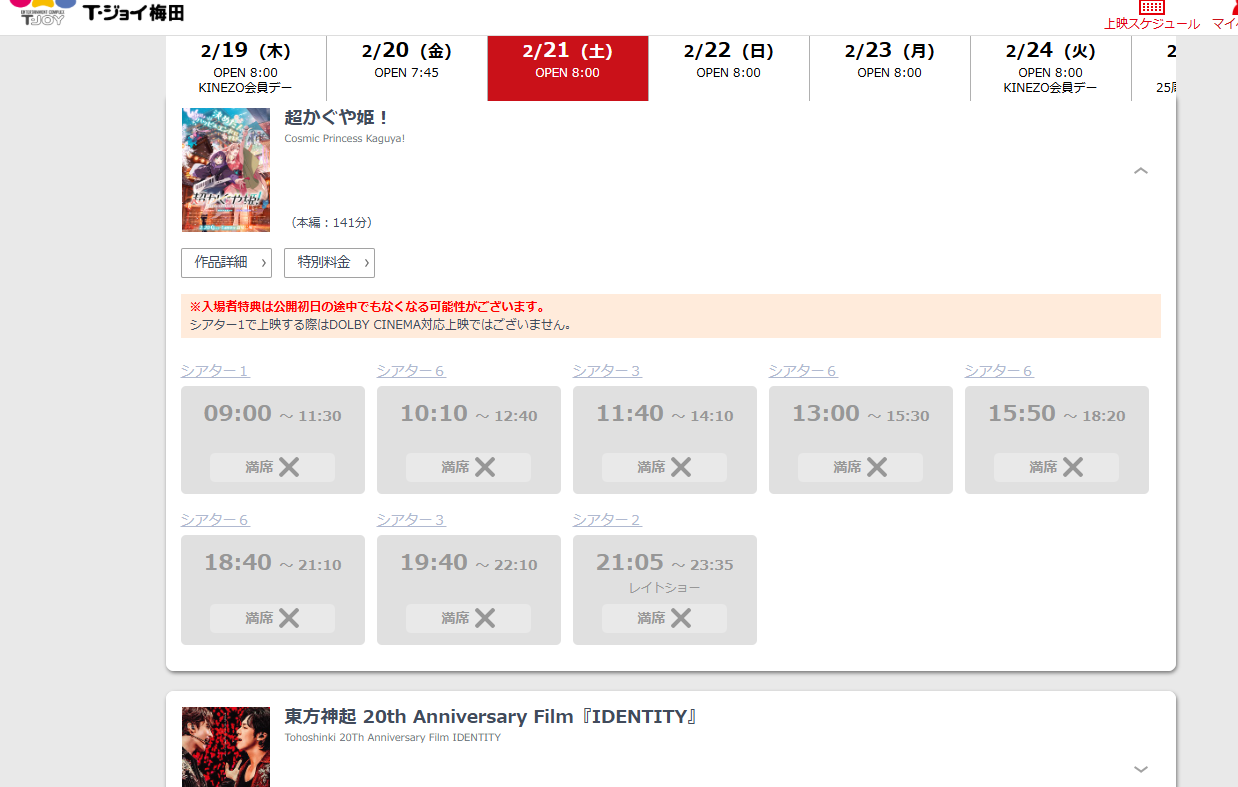
Task: Expand the 東方神起 IDENTITY film section
Action: pos(1141,769)
